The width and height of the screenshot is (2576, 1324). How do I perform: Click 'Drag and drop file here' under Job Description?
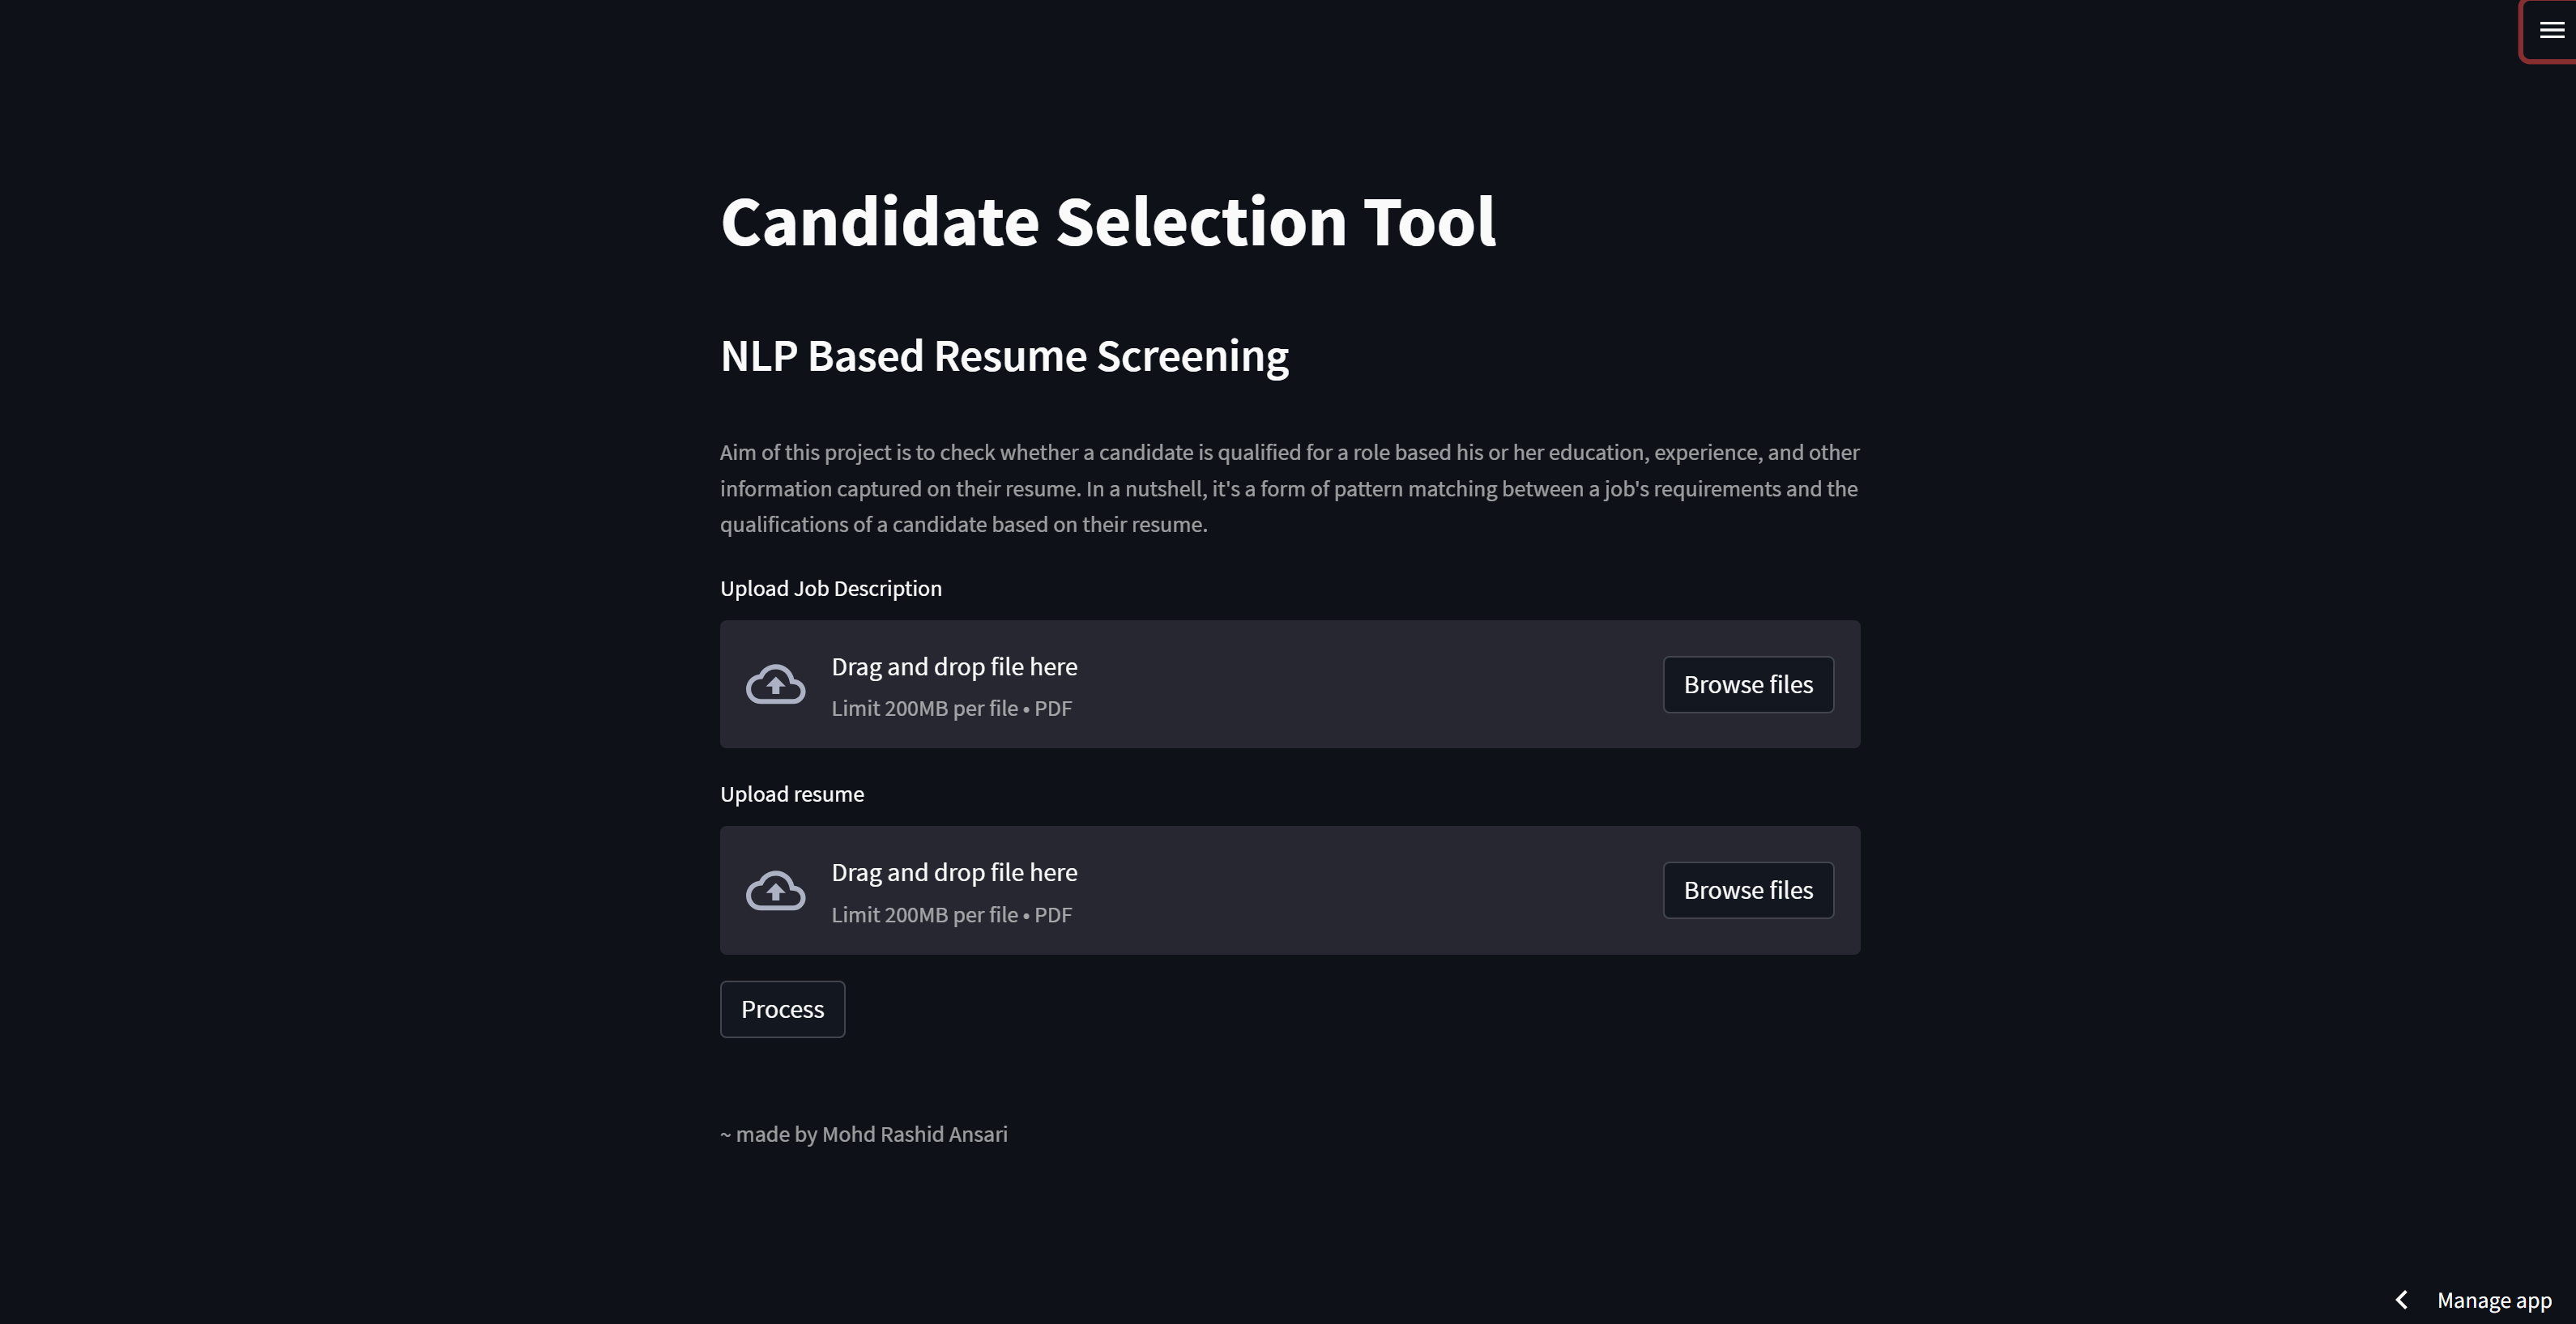[x=954, y=666]
